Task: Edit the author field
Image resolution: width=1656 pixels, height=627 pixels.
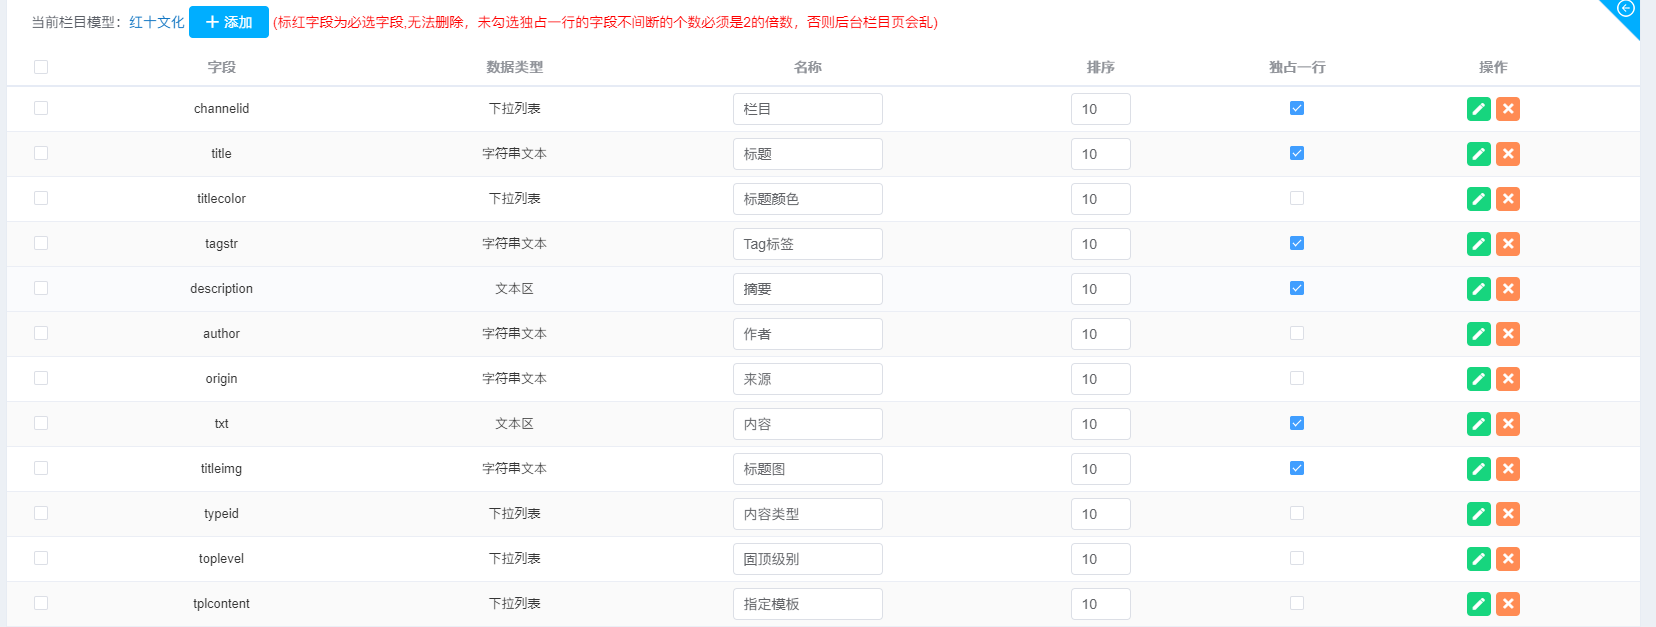Action: coord(1478,334)
